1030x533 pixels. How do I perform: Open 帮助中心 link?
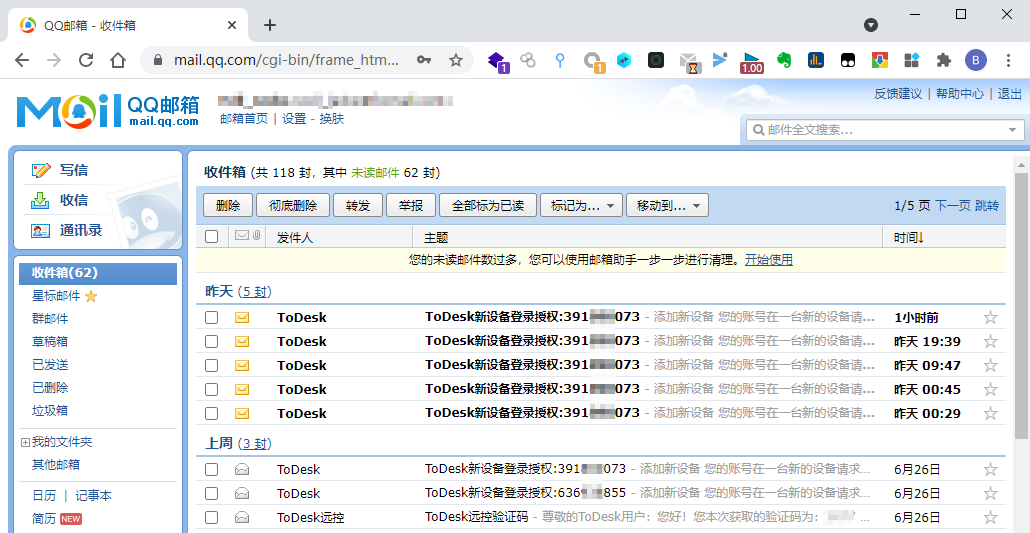[960, 94]
